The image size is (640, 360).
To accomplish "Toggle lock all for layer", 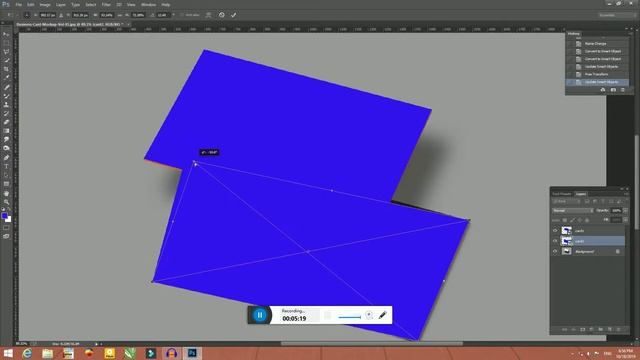I will [587, 220].
